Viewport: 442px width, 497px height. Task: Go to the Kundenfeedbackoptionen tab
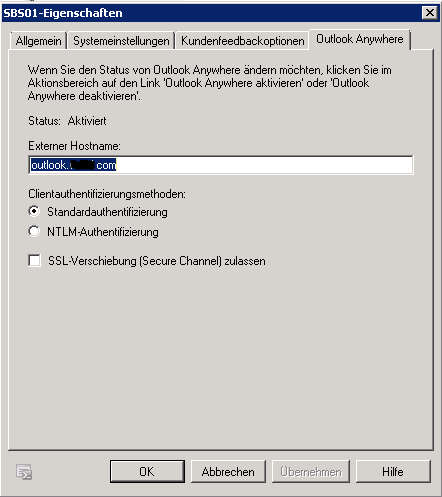coord(242,41)
